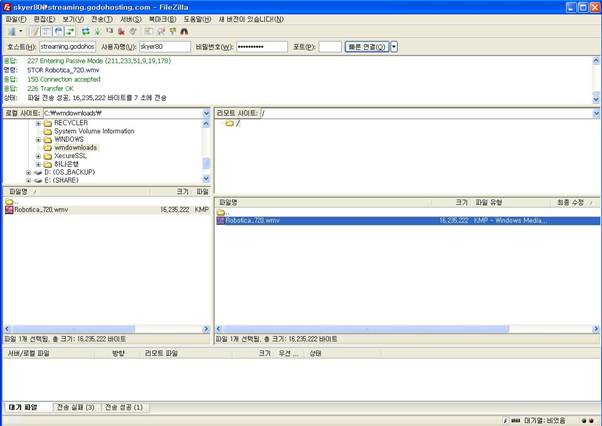602x426 pixels.
Task: Open the directory listing filters dialog
Action: point(149,31)
